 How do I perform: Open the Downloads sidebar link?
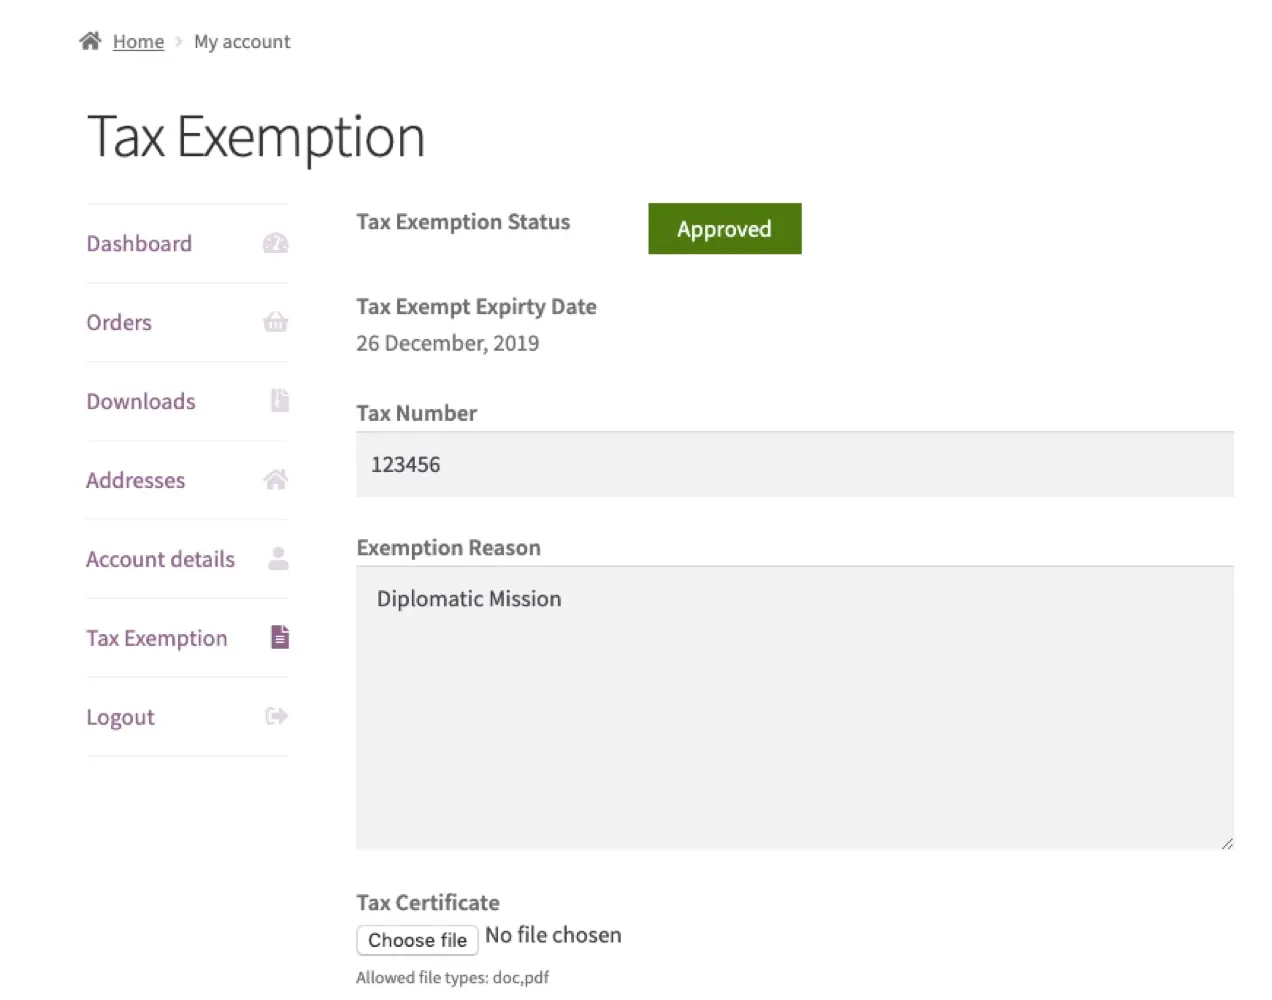coord(141,402)
